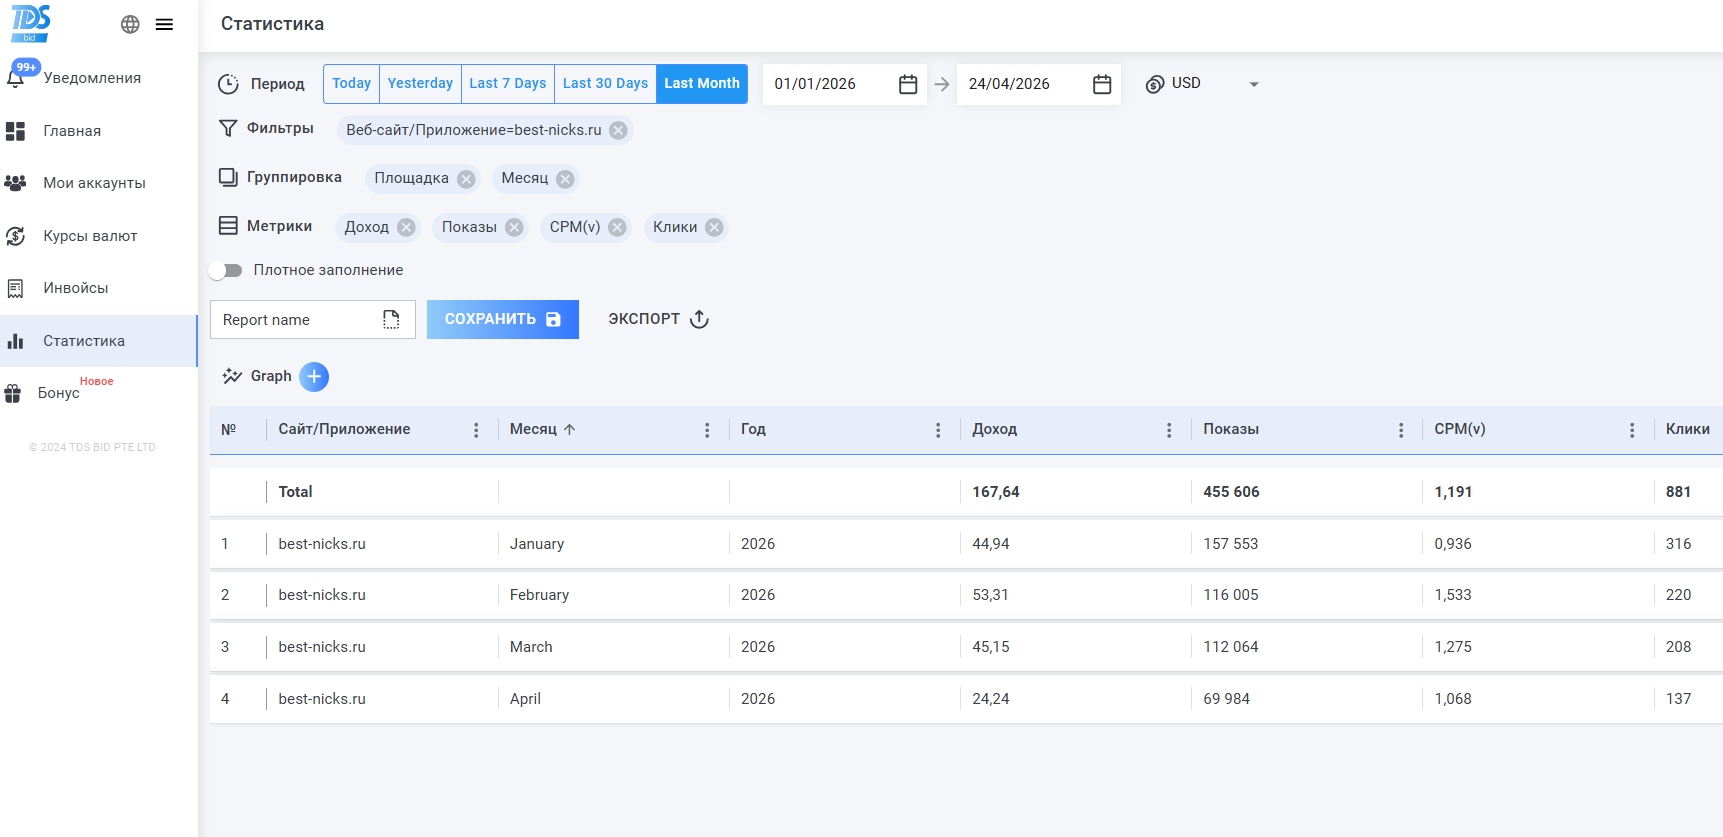
Task: Click the Метрики list icon
Action: tap(228, 226)
